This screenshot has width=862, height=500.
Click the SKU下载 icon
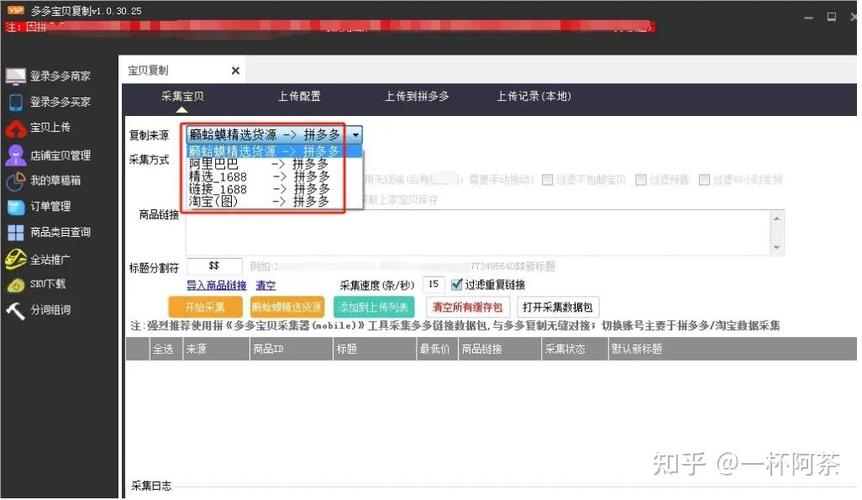point(15,285)
